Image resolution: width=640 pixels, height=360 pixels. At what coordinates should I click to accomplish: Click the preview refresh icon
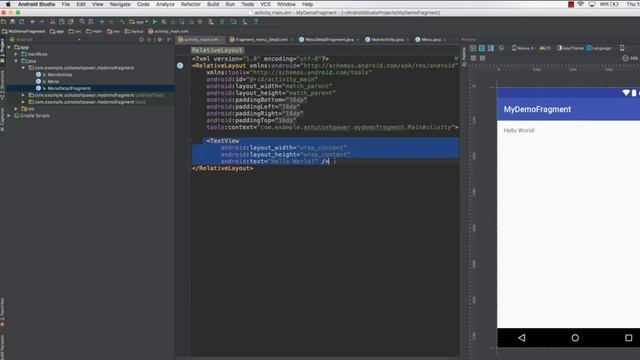pyautogui.click(x=501, y=48)
